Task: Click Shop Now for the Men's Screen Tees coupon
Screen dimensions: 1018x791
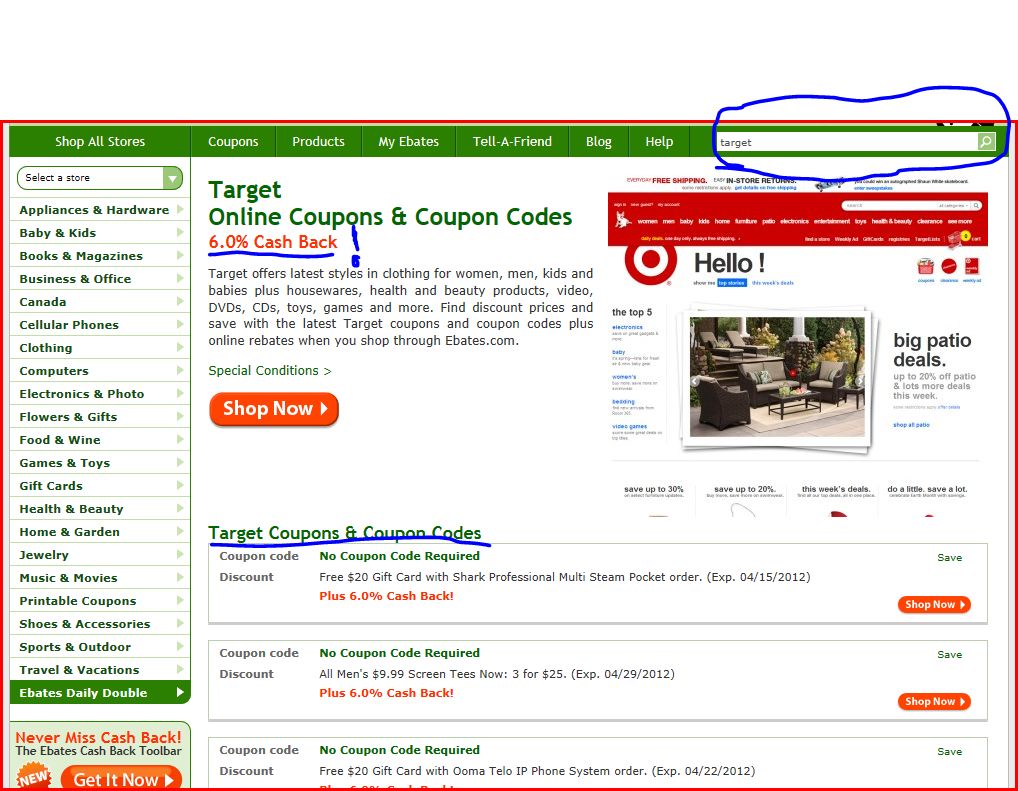Action: click(934, 701)
